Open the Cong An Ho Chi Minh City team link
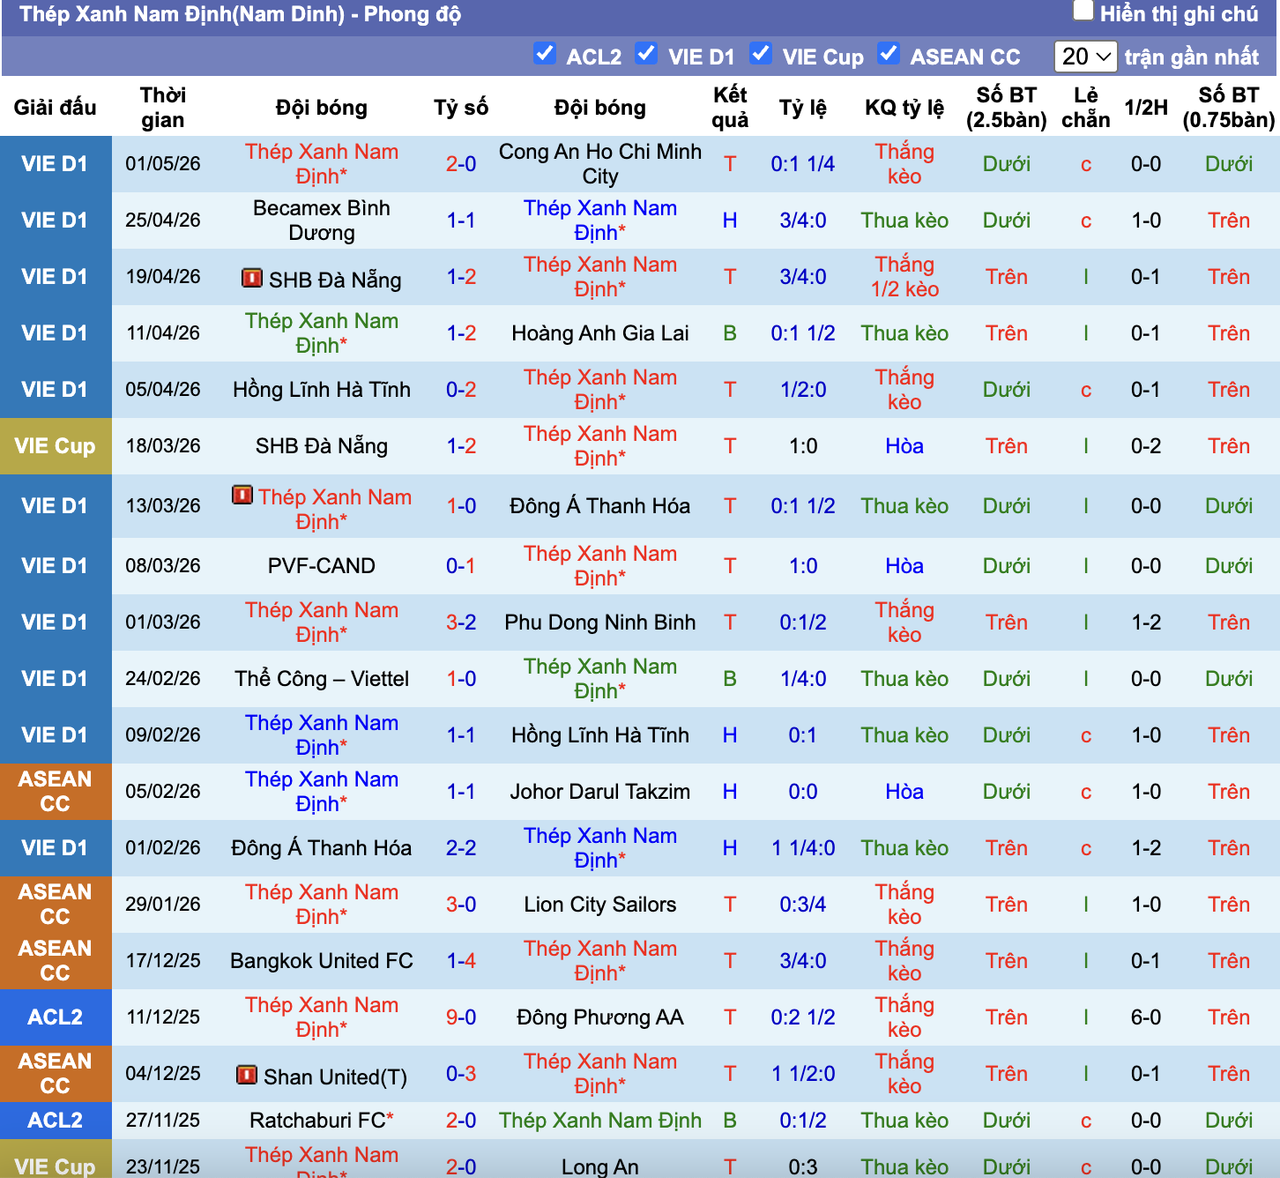Image resolution: width=1280 pixels, height=1178 pixels. pos(600,164)
